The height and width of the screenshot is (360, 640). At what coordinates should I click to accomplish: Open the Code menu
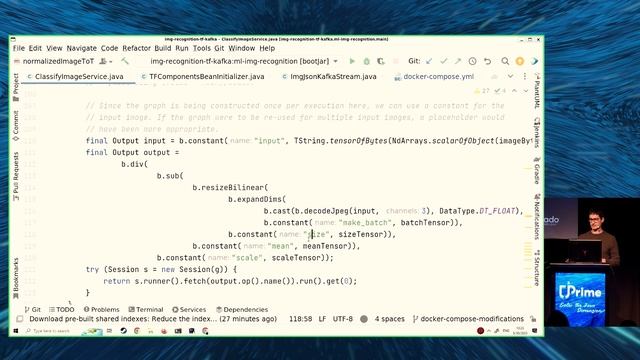pos(109,48)
